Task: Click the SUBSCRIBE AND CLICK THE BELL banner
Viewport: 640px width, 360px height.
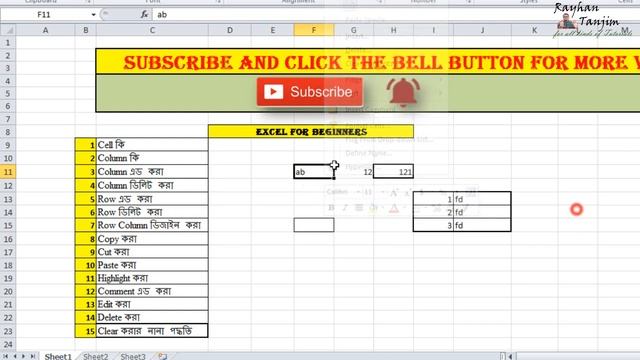Action: click(x=368, y=62)
